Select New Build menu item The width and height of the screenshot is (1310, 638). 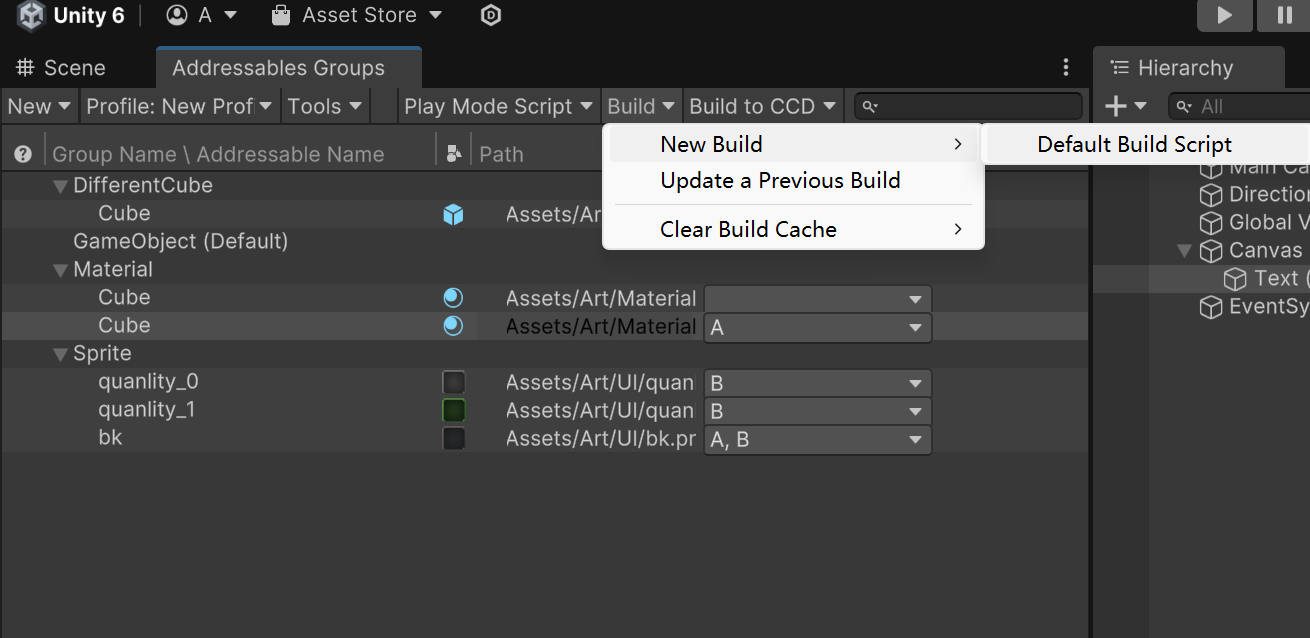click(x=793, y=145)
